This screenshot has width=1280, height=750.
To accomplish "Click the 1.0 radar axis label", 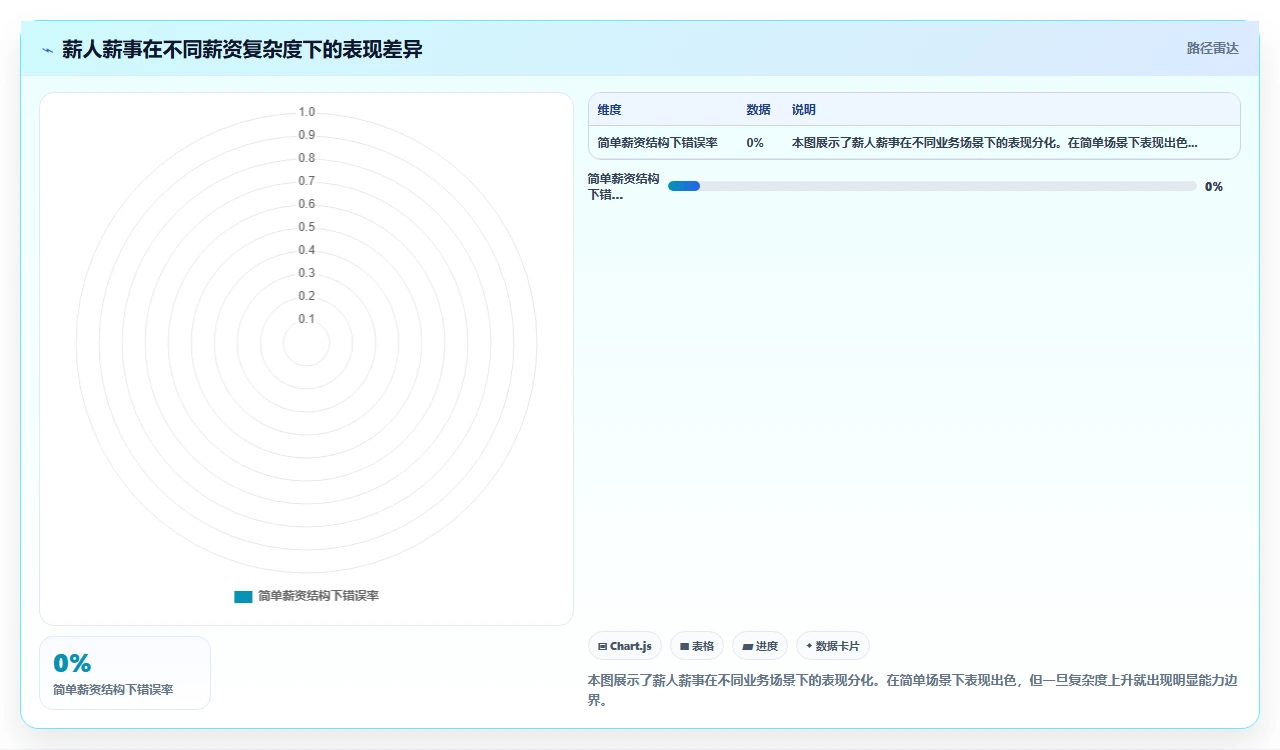I will pyautogui.click(x=306, y=112).
